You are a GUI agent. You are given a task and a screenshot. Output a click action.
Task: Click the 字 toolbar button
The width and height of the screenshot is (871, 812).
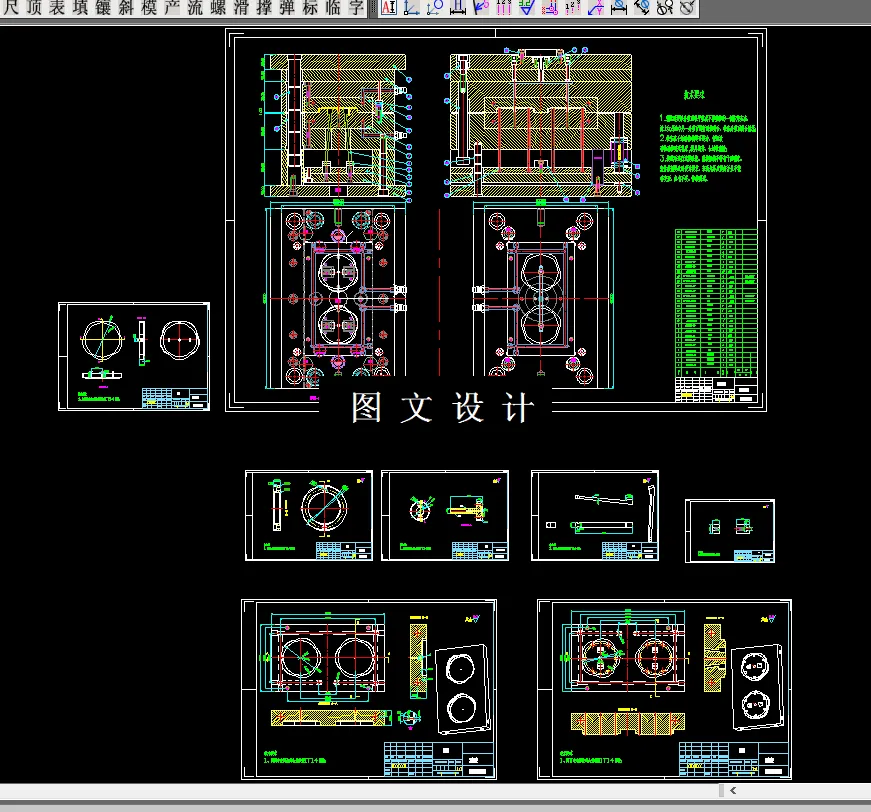pyautogui.click(x=356, y=7)
